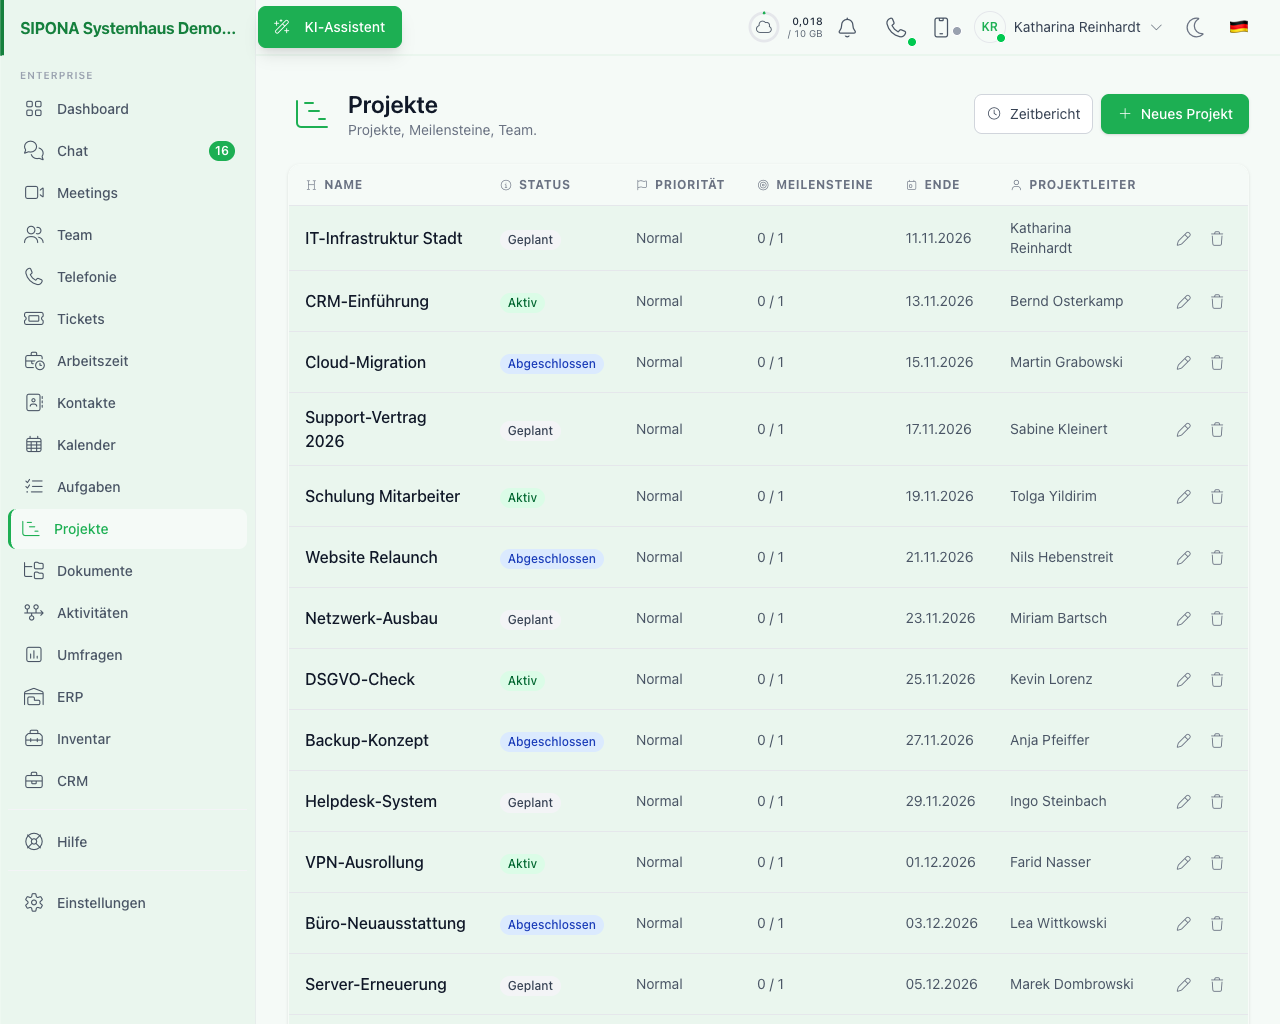
Task: Open Tickets in sidebar
Action: [128, 319]
